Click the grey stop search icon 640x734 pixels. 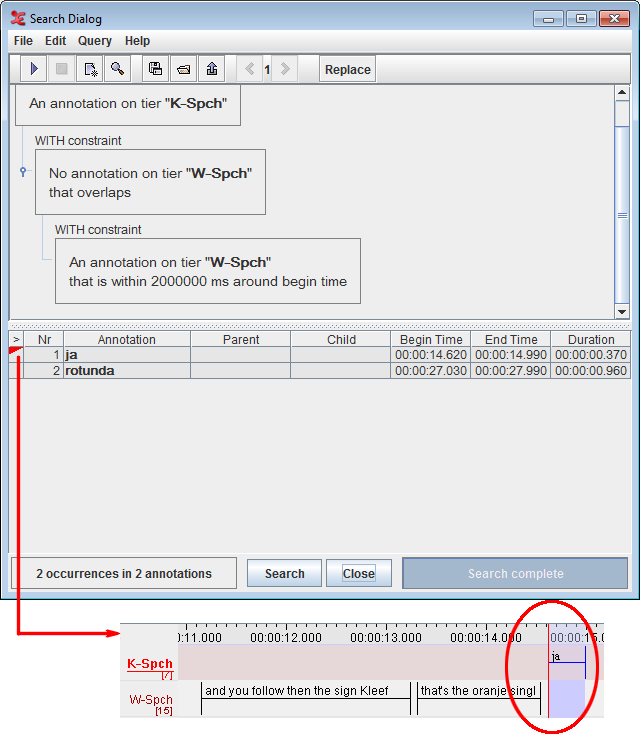point(61,69)
